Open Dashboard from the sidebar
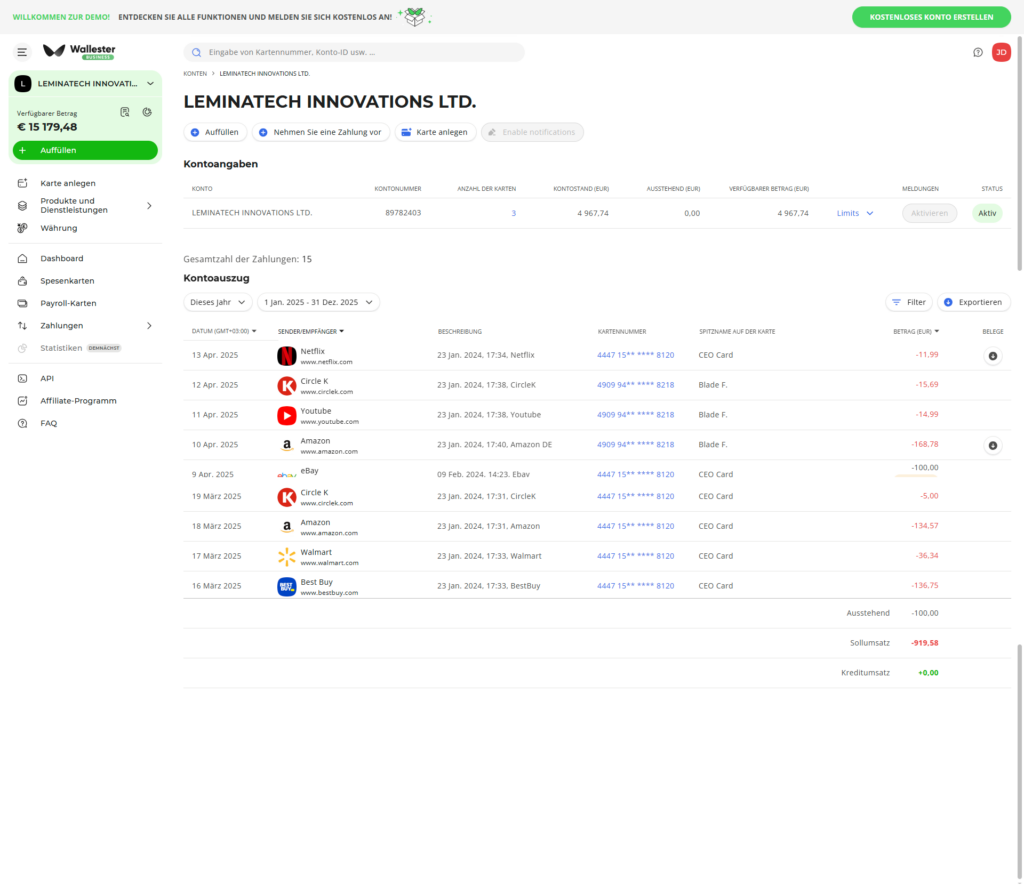1024x887 pixels. [x=62, y=258]
